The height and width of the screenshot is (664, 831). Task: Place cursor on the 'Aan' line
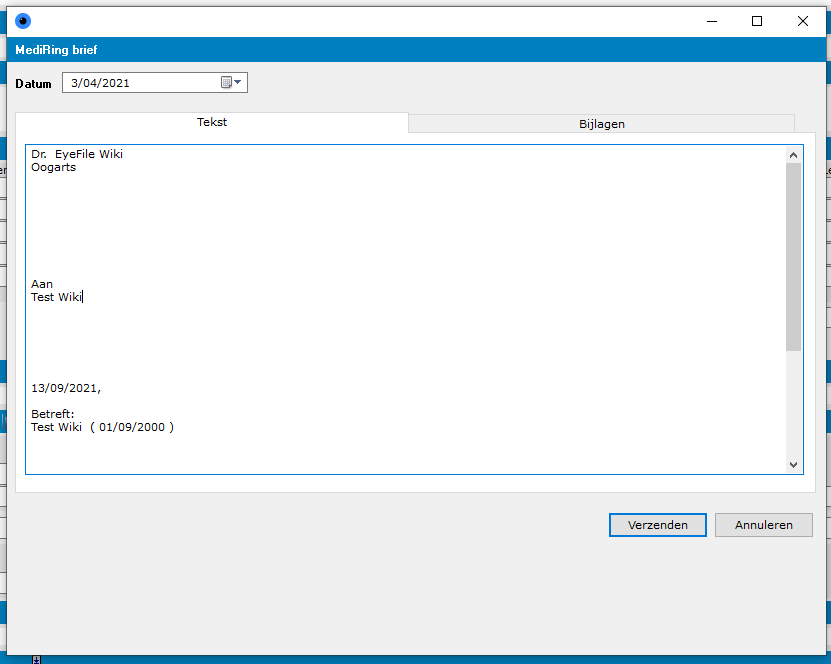[x=42, y=284]
